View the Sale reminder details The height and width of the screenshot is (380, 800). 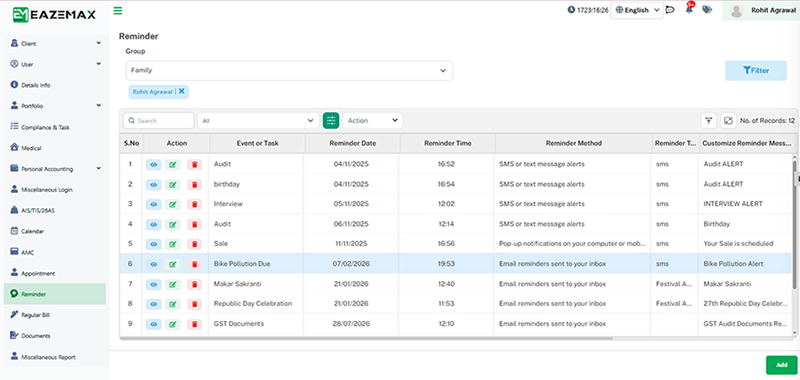pos(154,244)
